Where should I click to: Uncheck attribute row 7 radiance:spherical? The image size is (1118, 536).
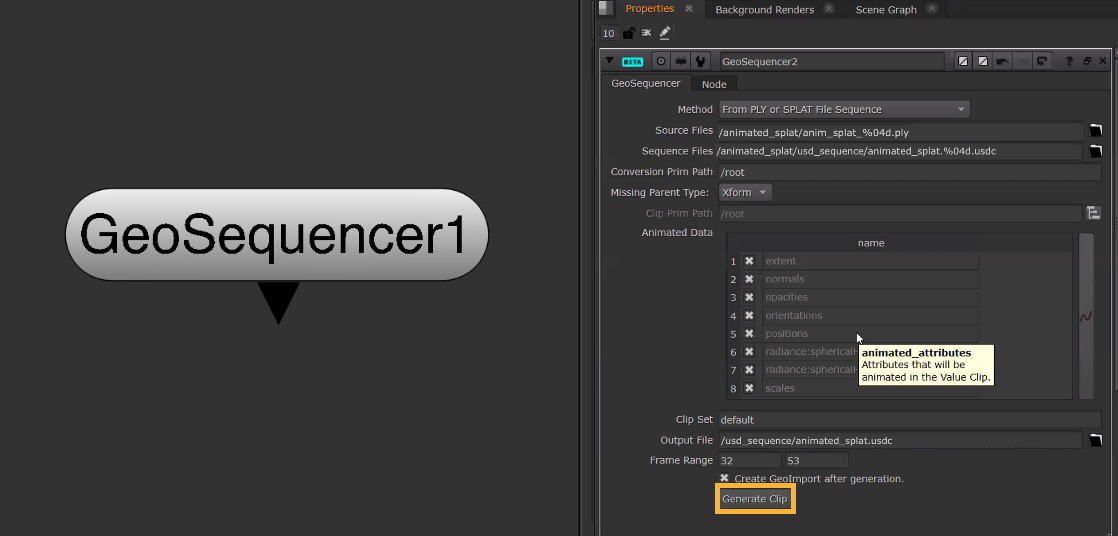pos(749,370)
